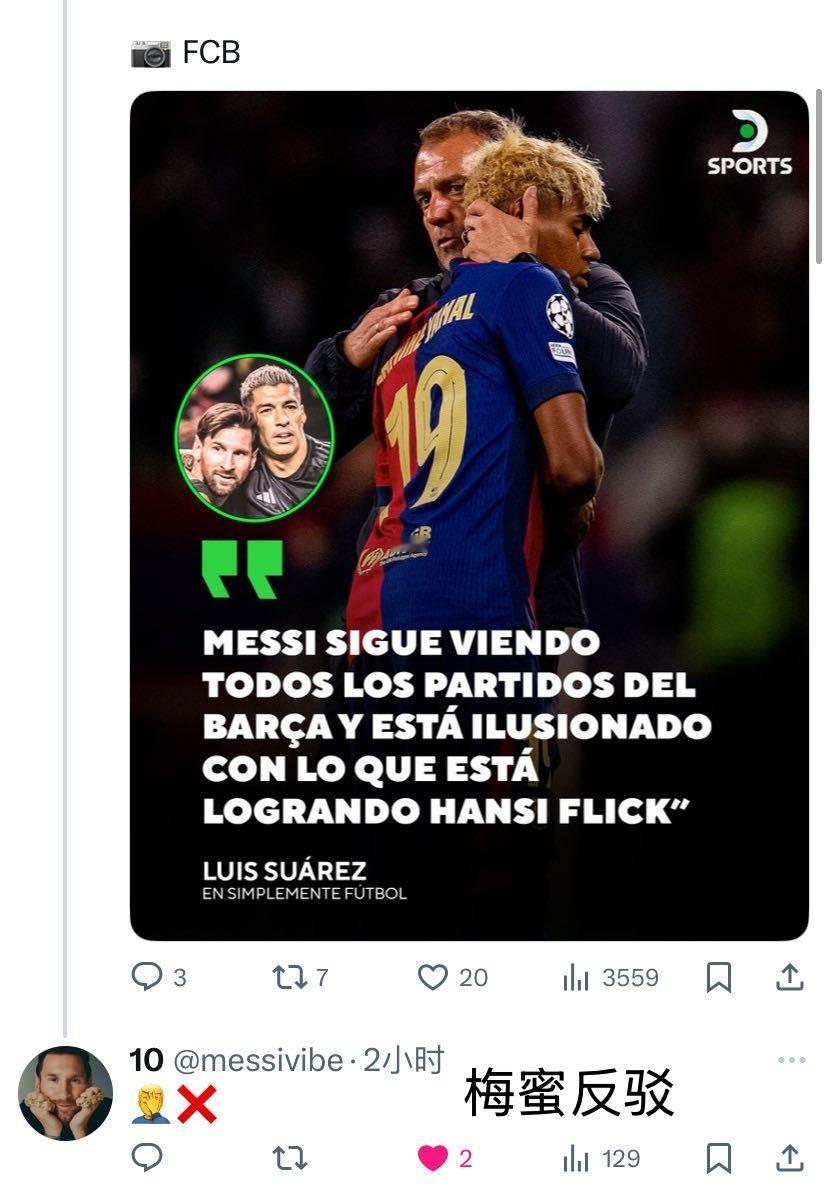Unlike the messivibe reply with 2 likes

point(445,1158)
